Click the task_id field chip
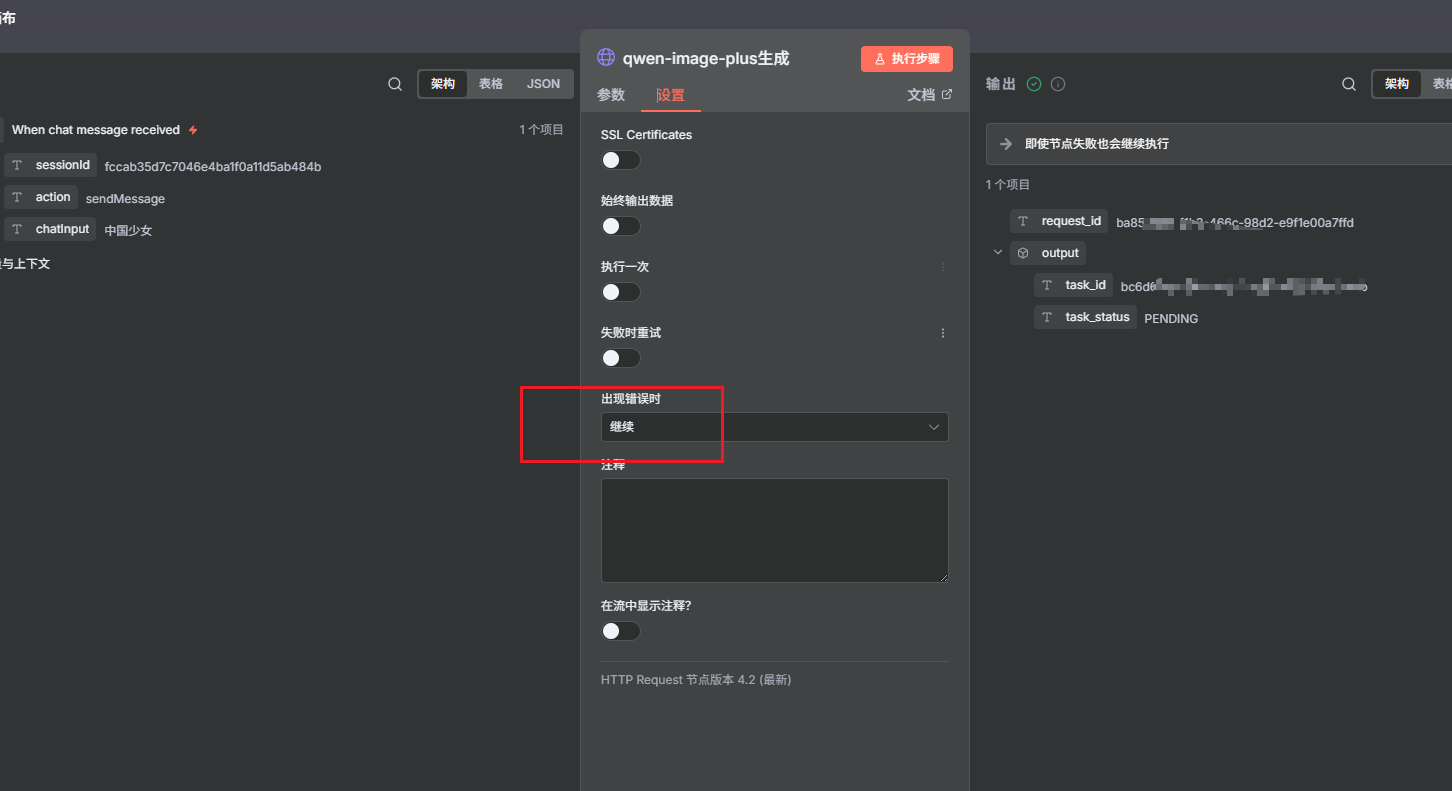1452x791 pixels. pos(1073,286)
